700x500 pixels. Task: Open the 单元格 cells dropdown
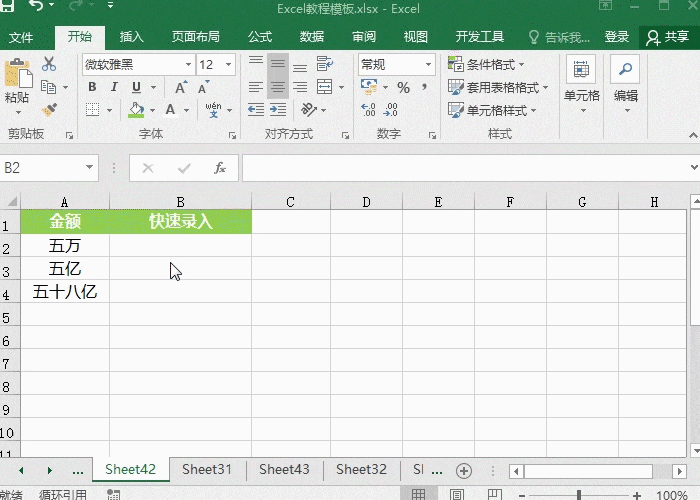581,84
